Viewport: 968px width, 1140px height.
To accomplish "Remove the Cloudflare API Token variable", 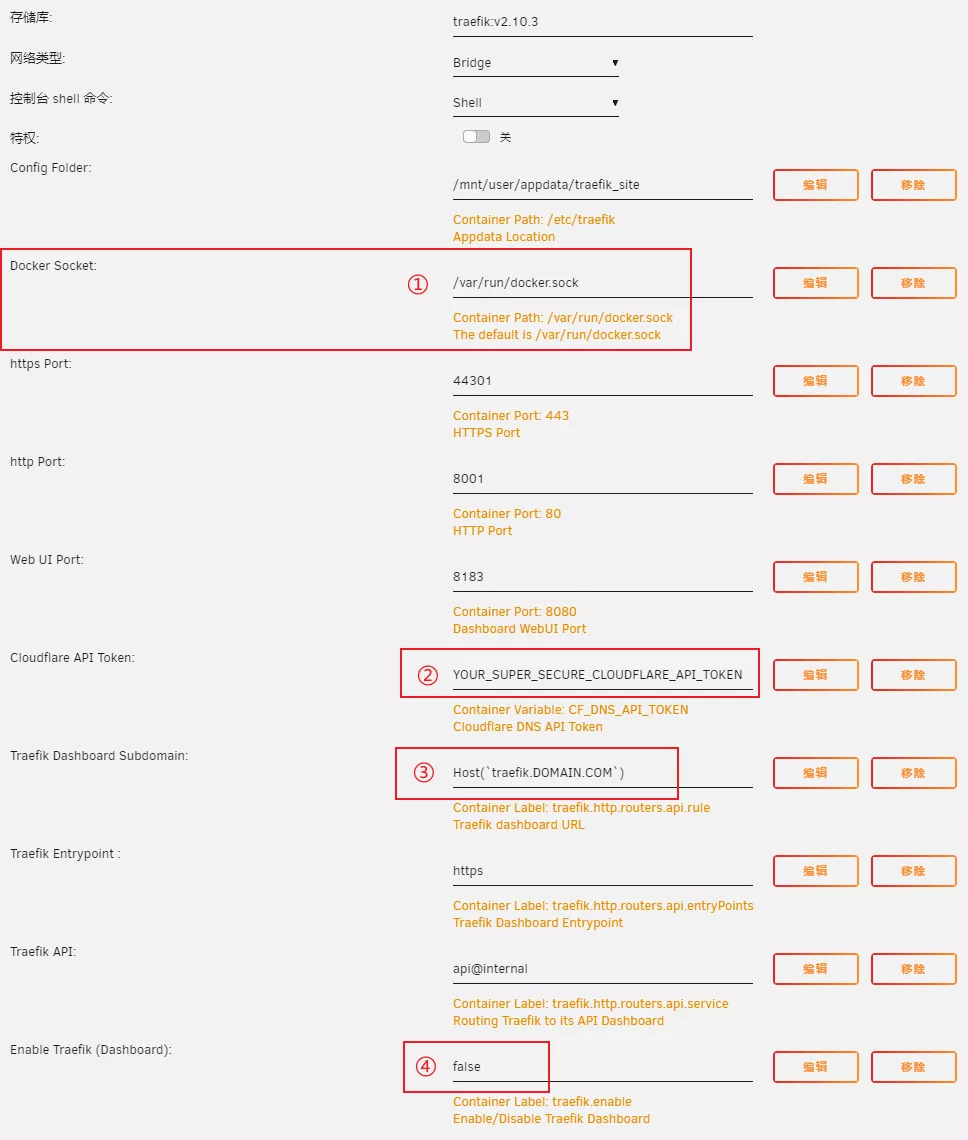I will [913, 675].
